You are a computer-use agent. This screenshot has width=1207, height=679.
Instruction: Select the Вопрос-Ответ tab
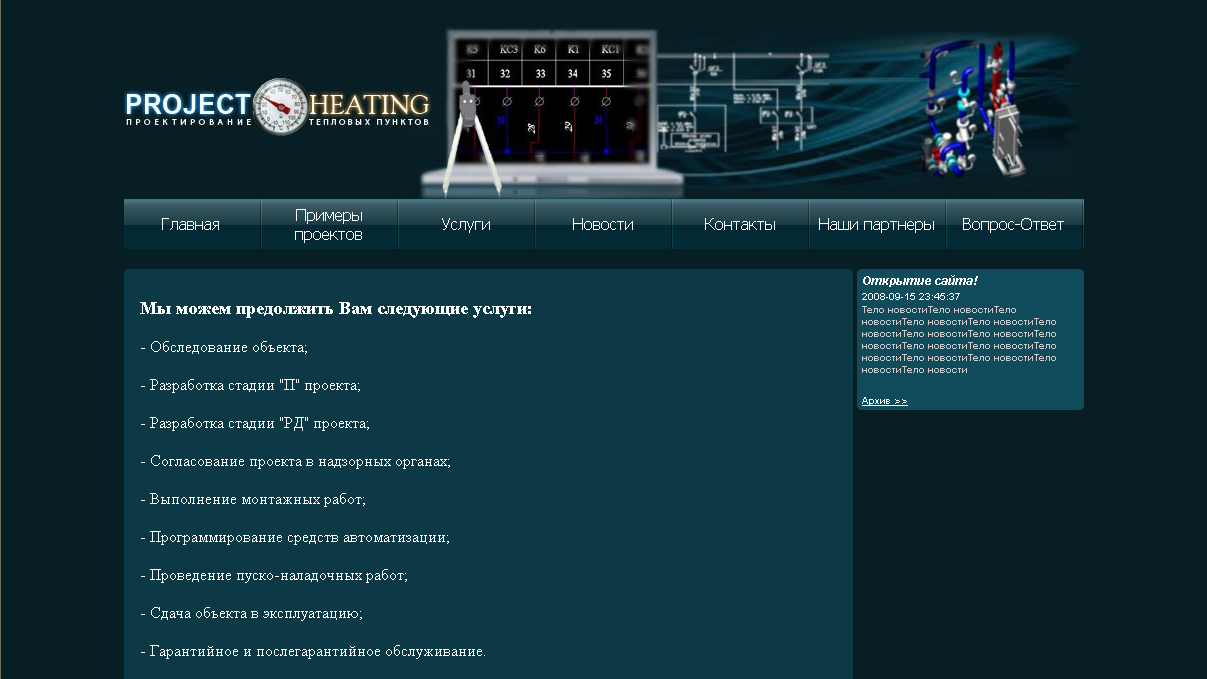1012,225
